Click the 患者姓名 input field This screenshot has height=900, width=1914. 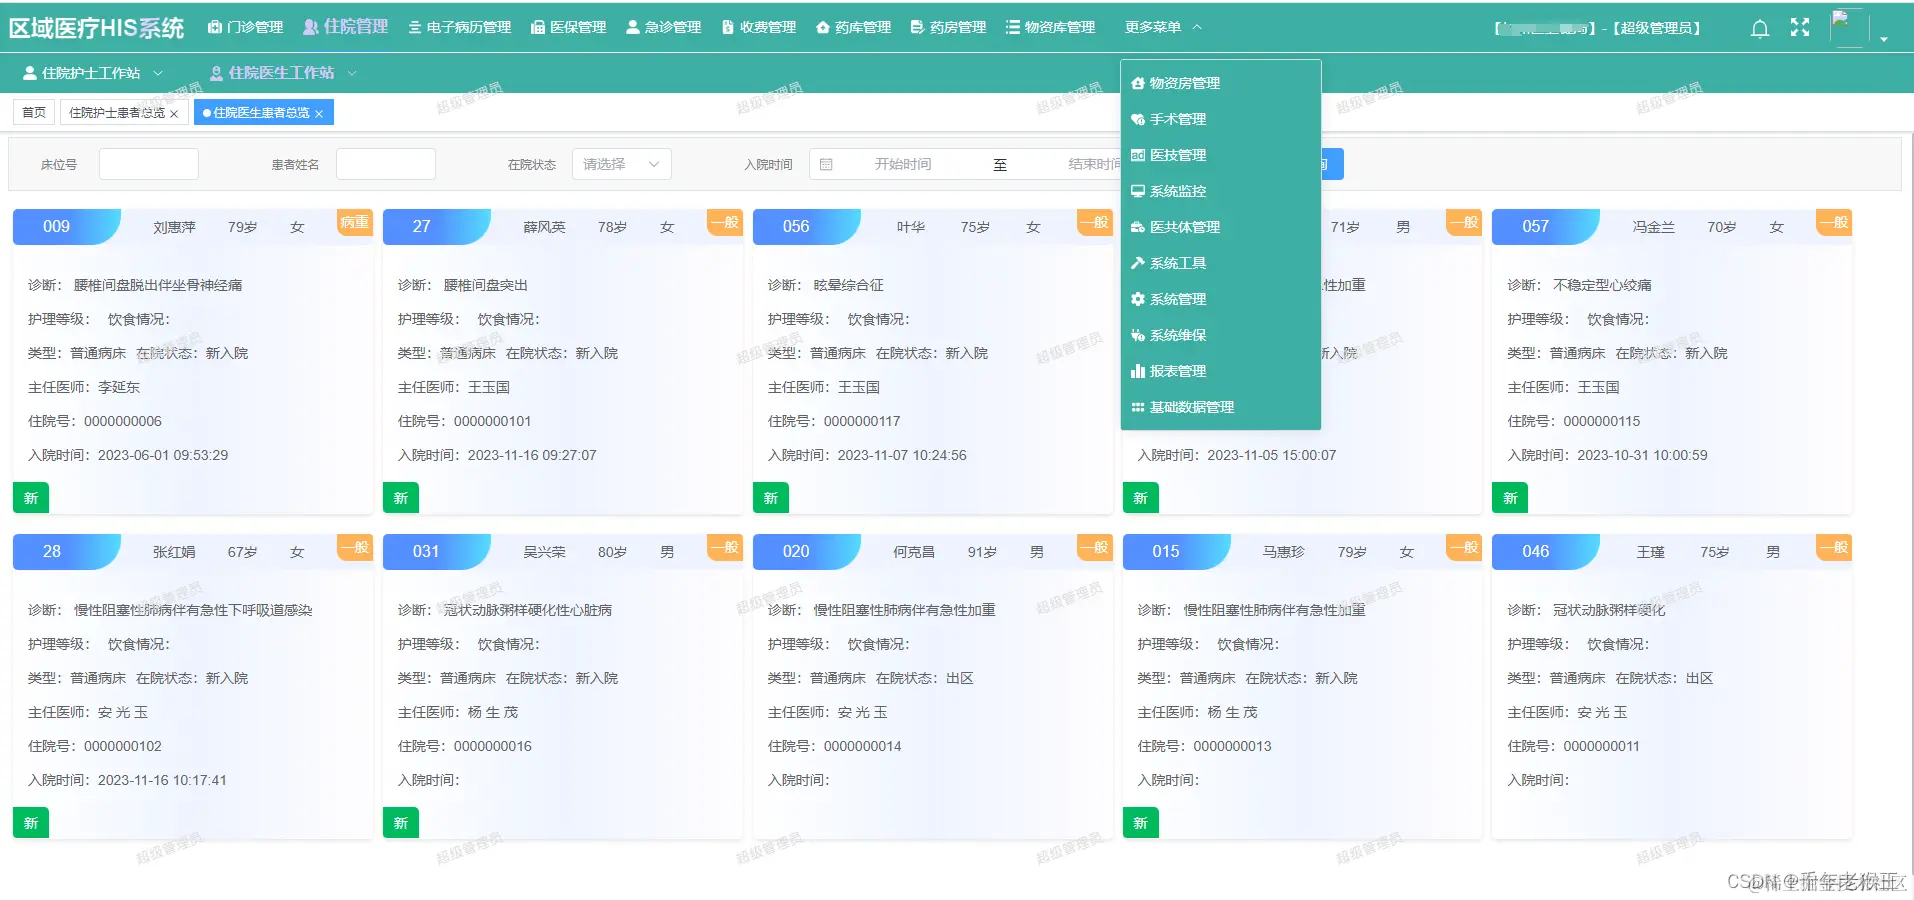click(x=385, y=163)
